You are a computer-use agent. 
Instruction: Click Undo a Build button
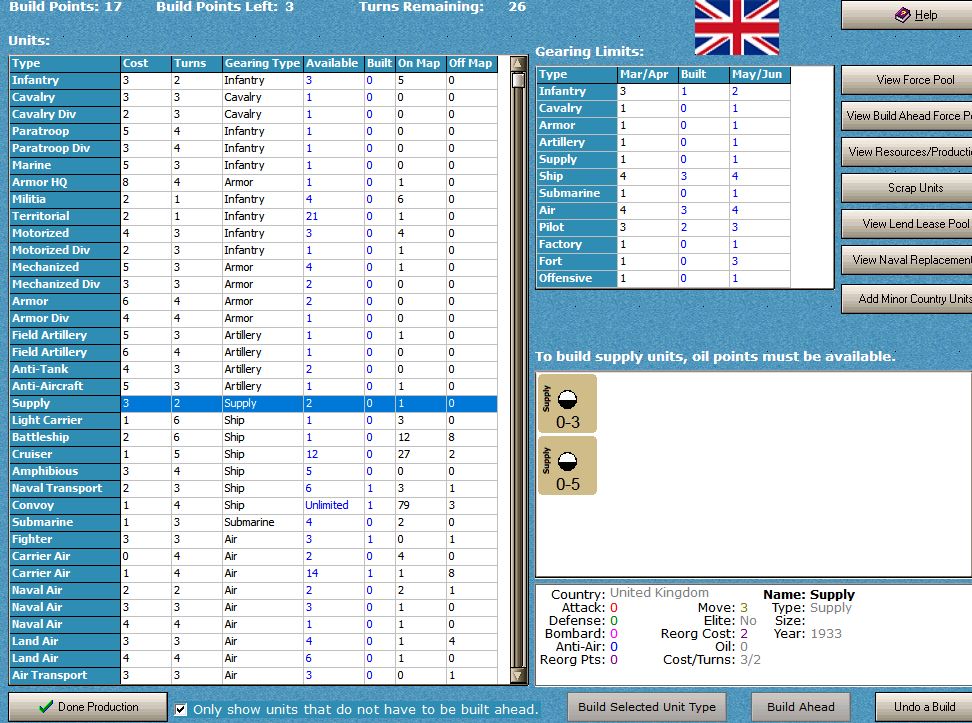pyautogui.click(x=924, y=707)
